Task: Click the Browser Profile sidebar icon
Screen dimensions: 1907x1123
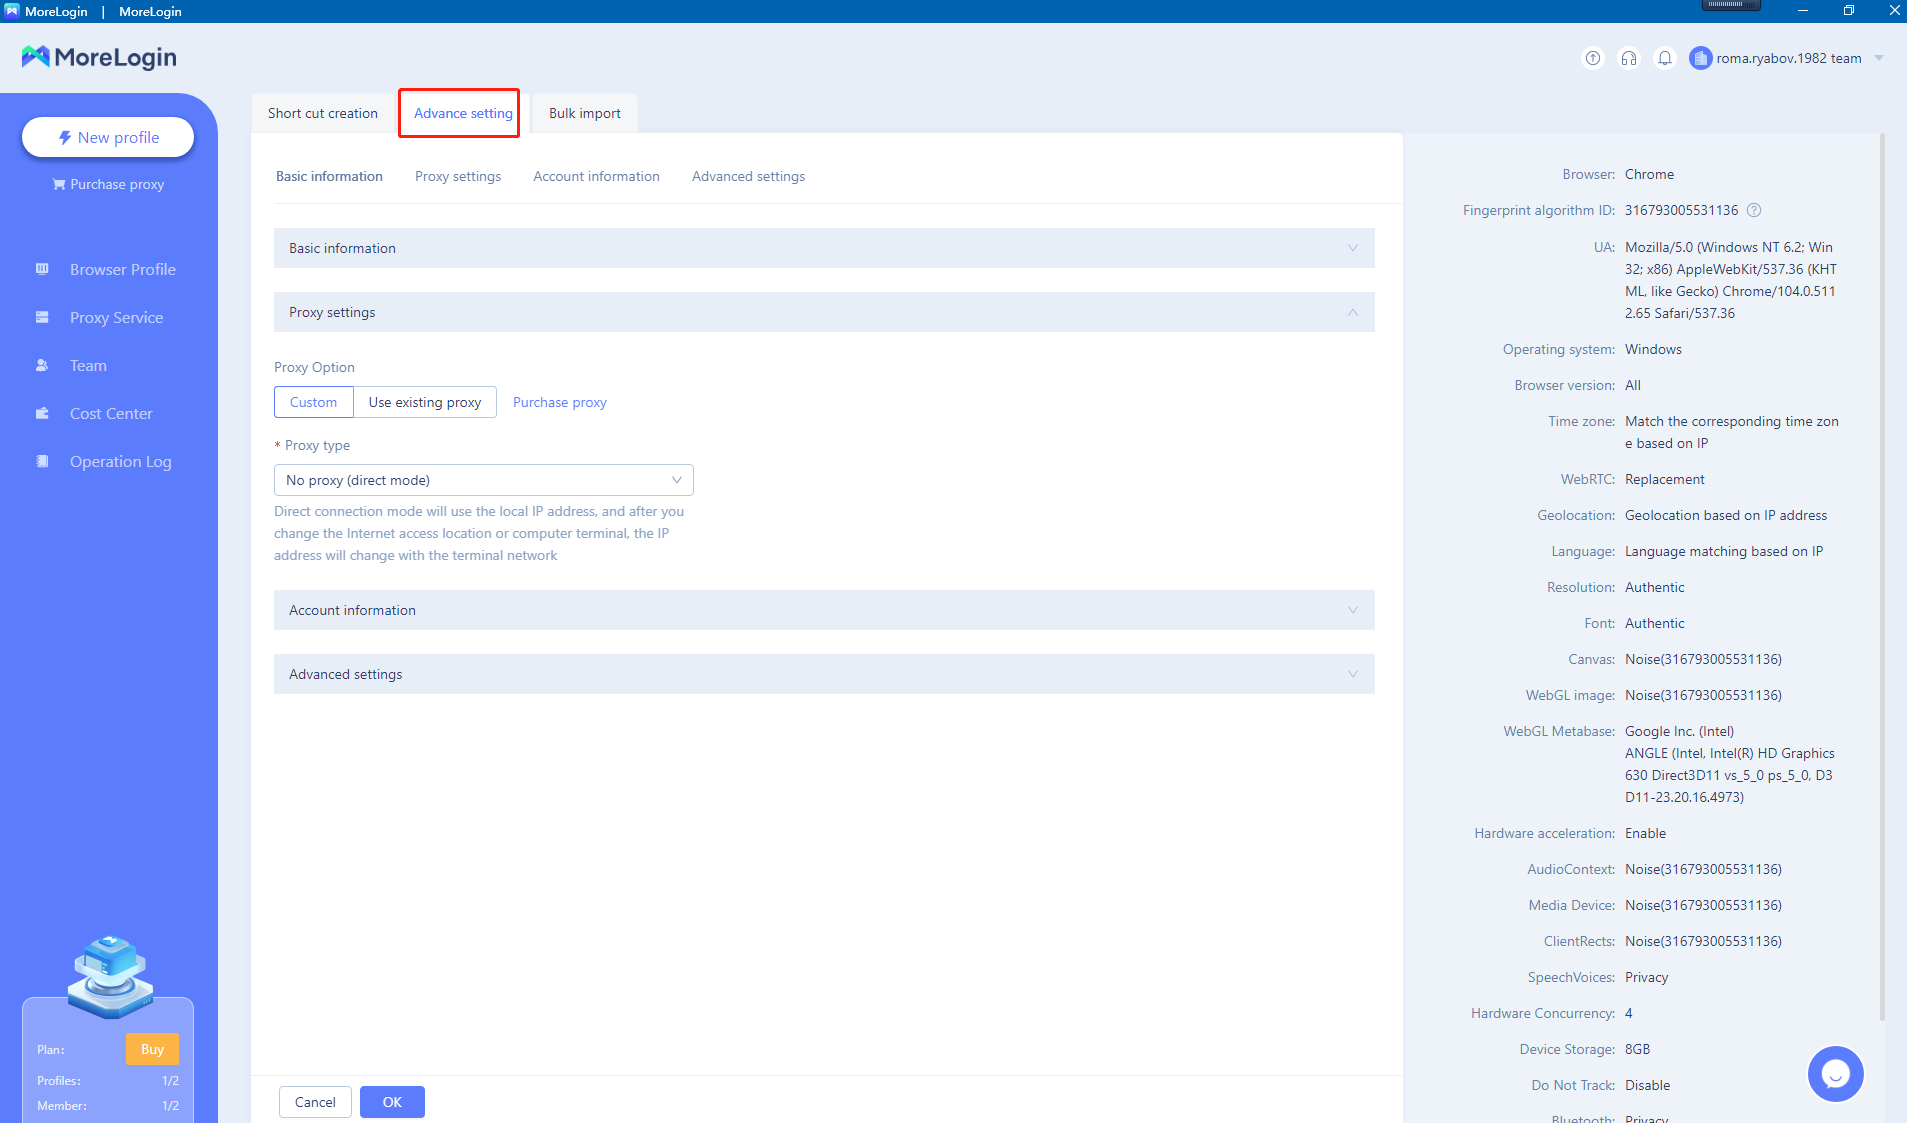Action: [42, 269]
